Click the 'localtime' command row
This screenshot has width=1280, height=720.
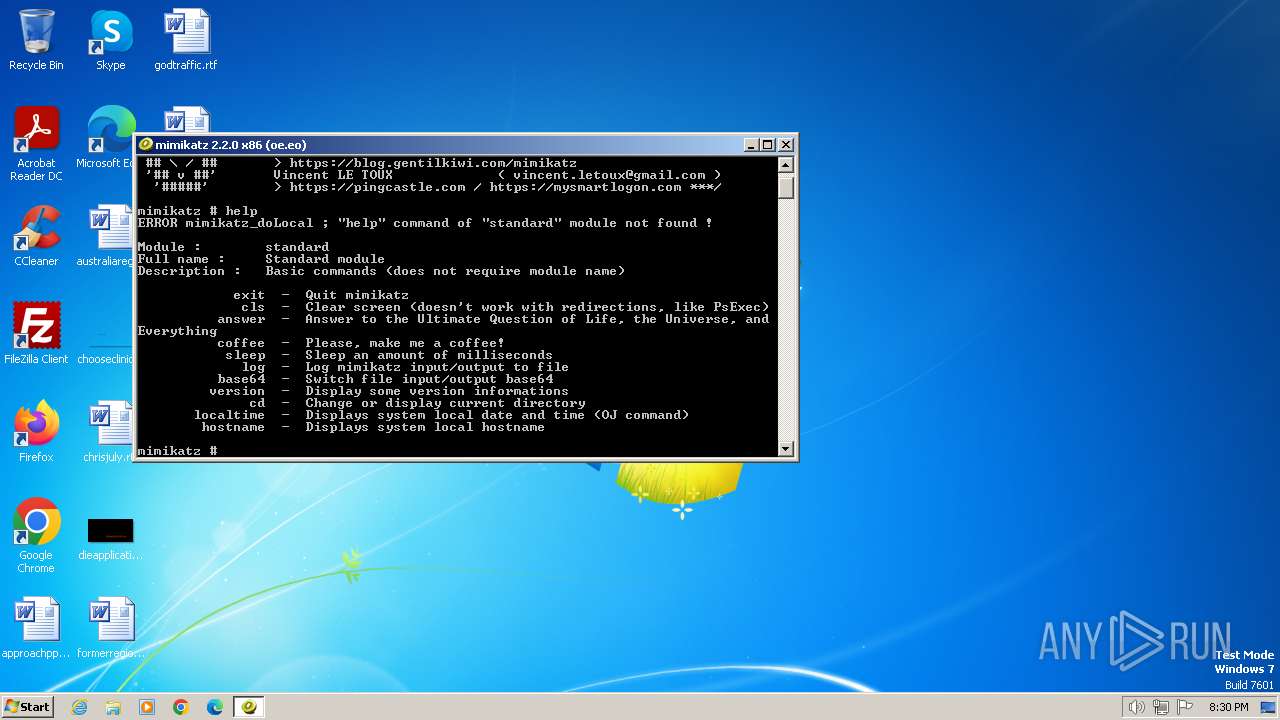pos(441,415)
